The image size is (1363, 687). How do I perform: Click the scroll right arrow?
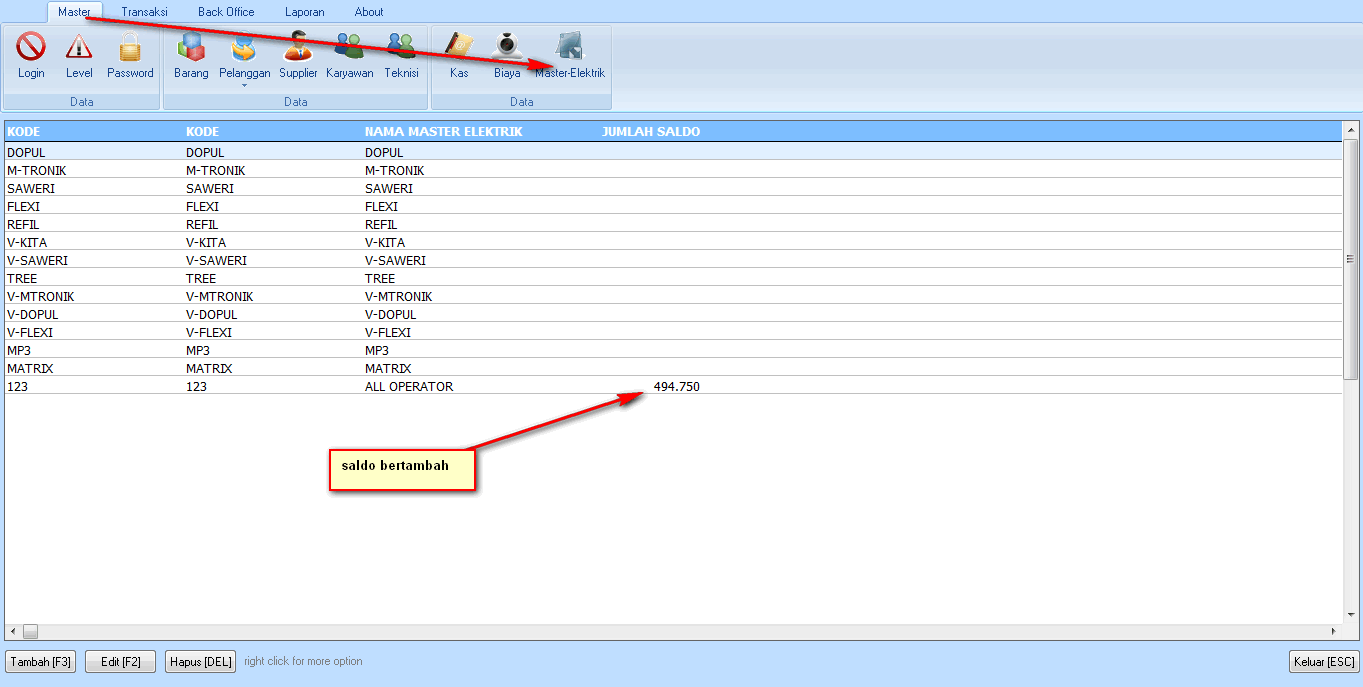1333,632
